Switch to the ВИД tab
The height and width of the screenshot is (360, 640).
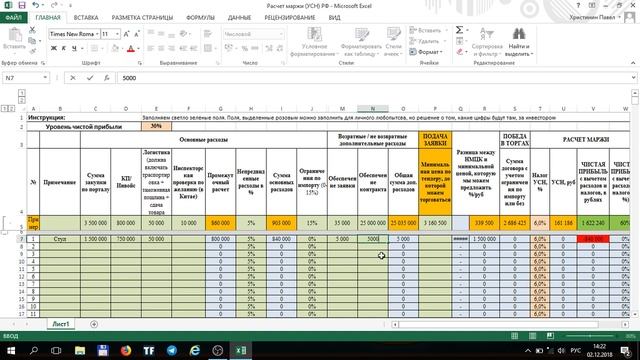[334, 18]
